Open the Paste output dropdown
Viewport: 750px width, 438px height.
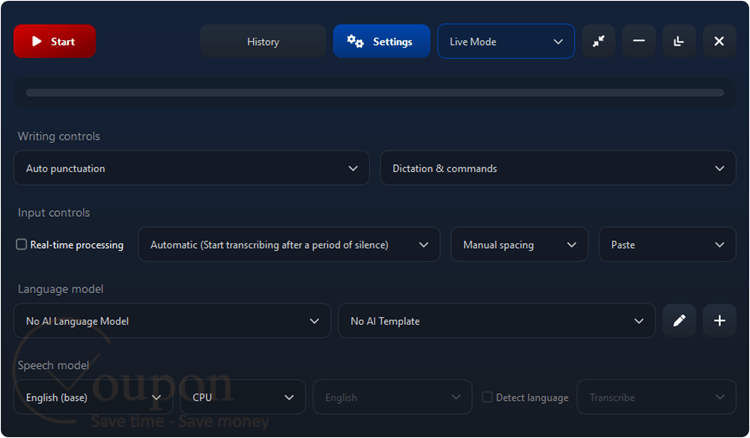(x=667, y=244)
